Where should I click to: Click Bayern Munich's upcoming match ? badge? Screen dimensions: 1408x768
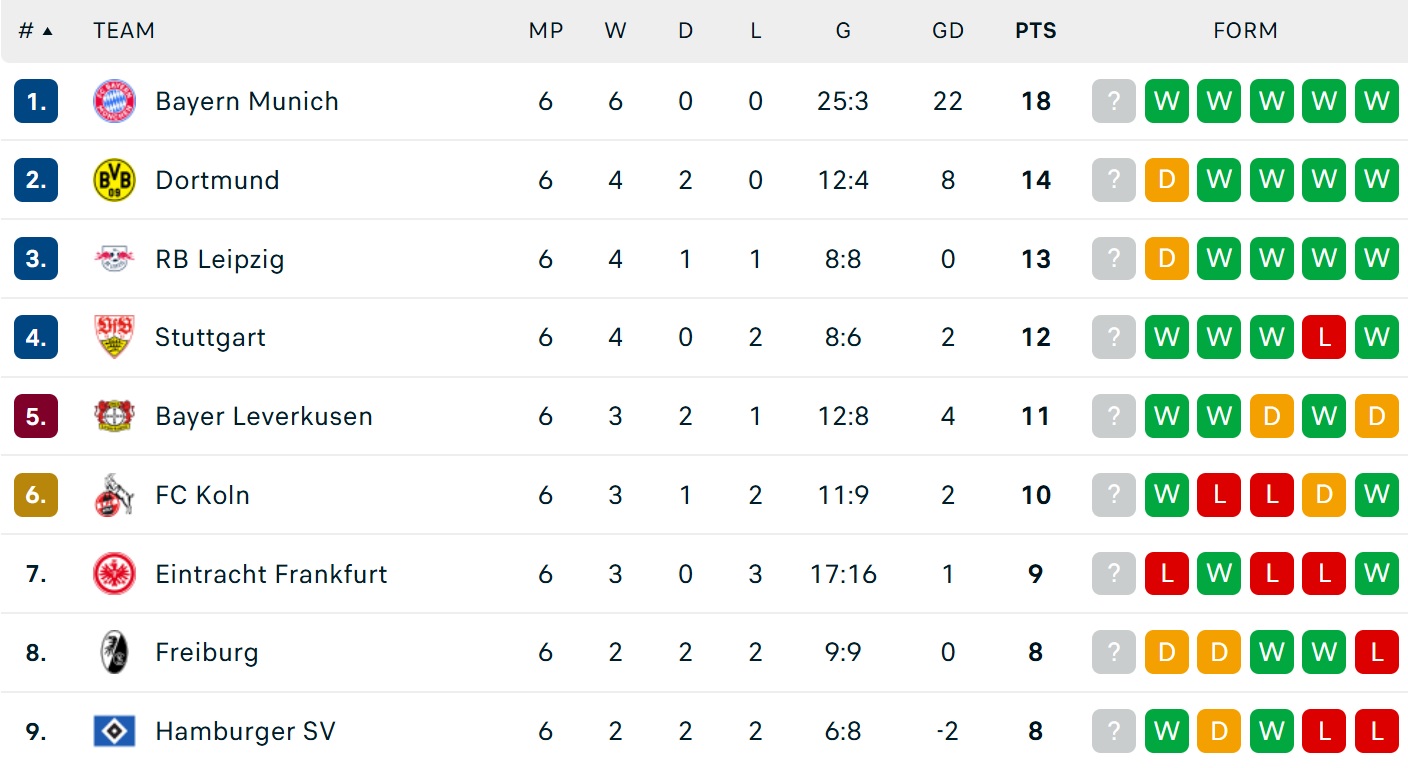point(1114,101)
